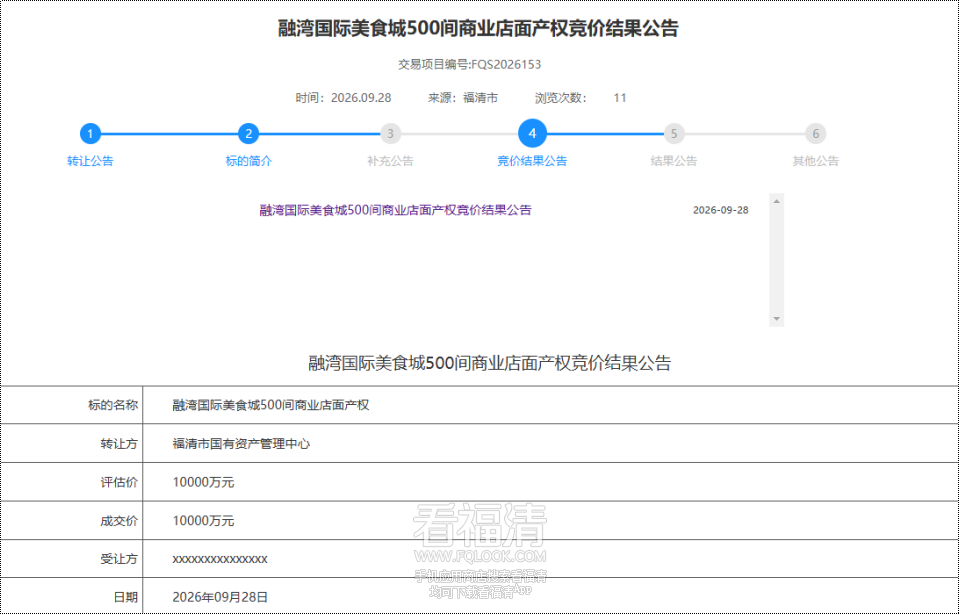Click the 标的名称 row label
The image size is (961, 615).
(113, 405)
